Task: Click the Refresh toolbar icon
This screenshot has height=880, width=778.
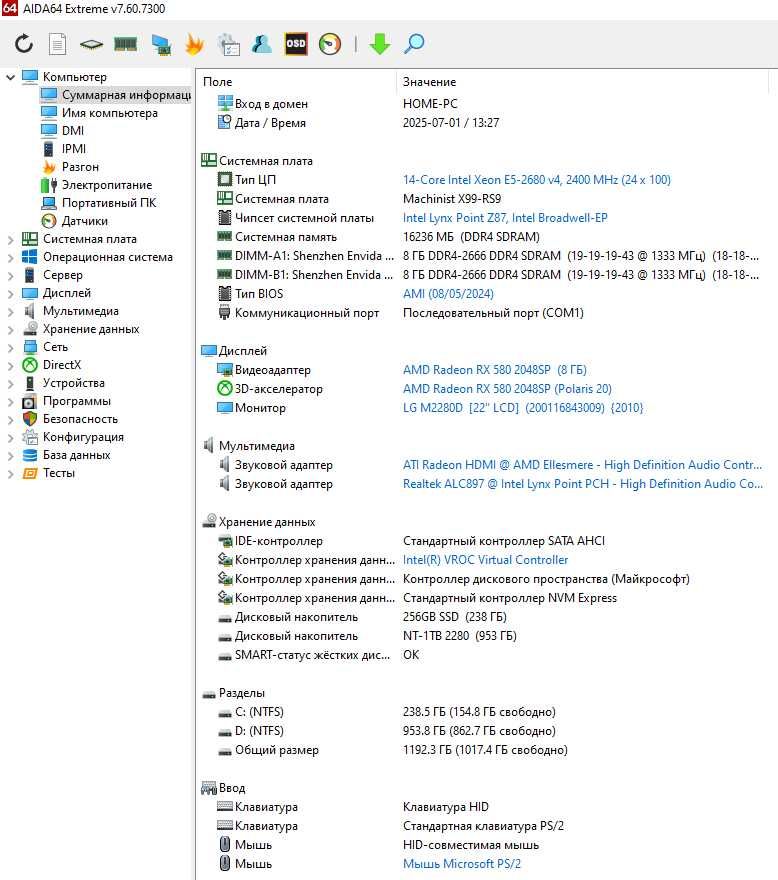Action: point(24,44)
